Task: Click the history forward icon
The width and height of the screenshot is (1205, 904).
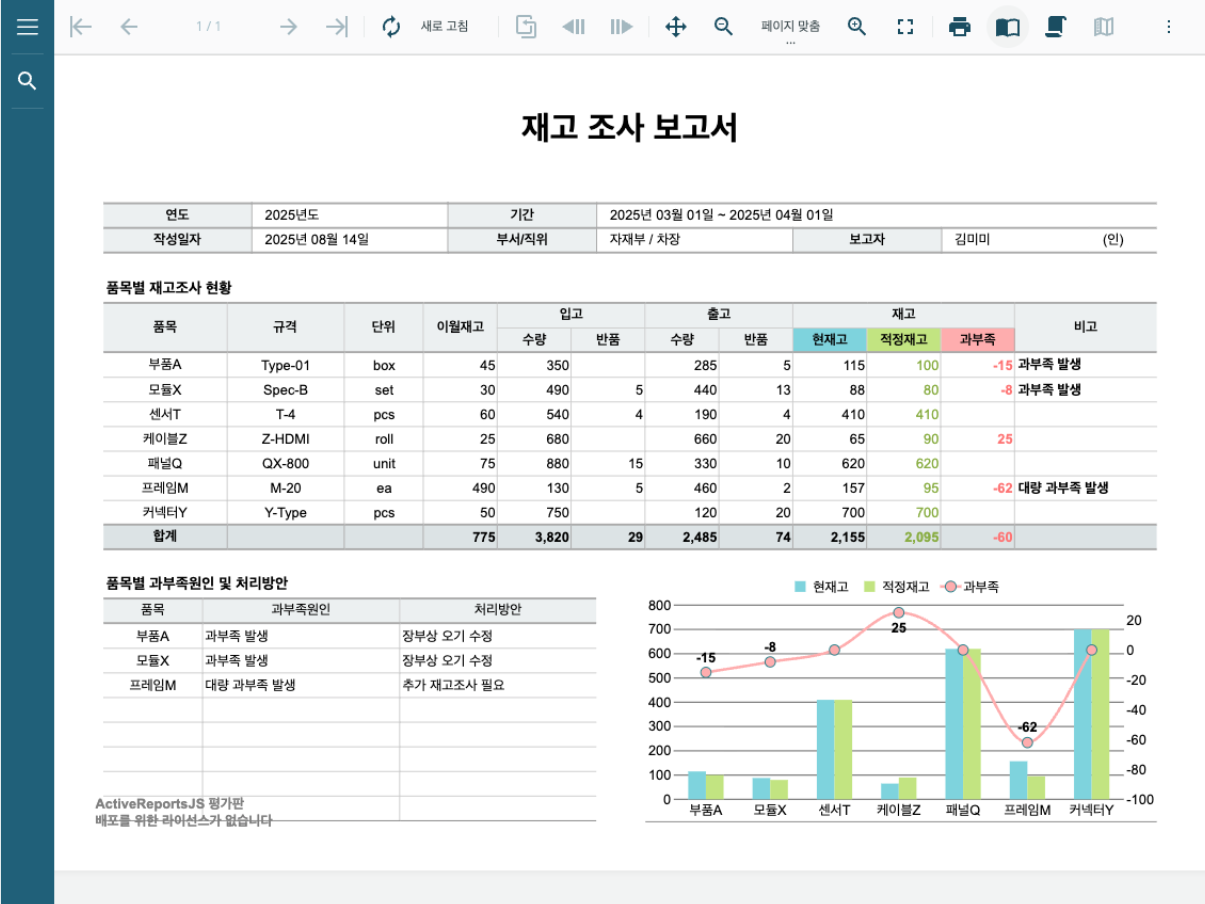Action: (x=622, y=27)
